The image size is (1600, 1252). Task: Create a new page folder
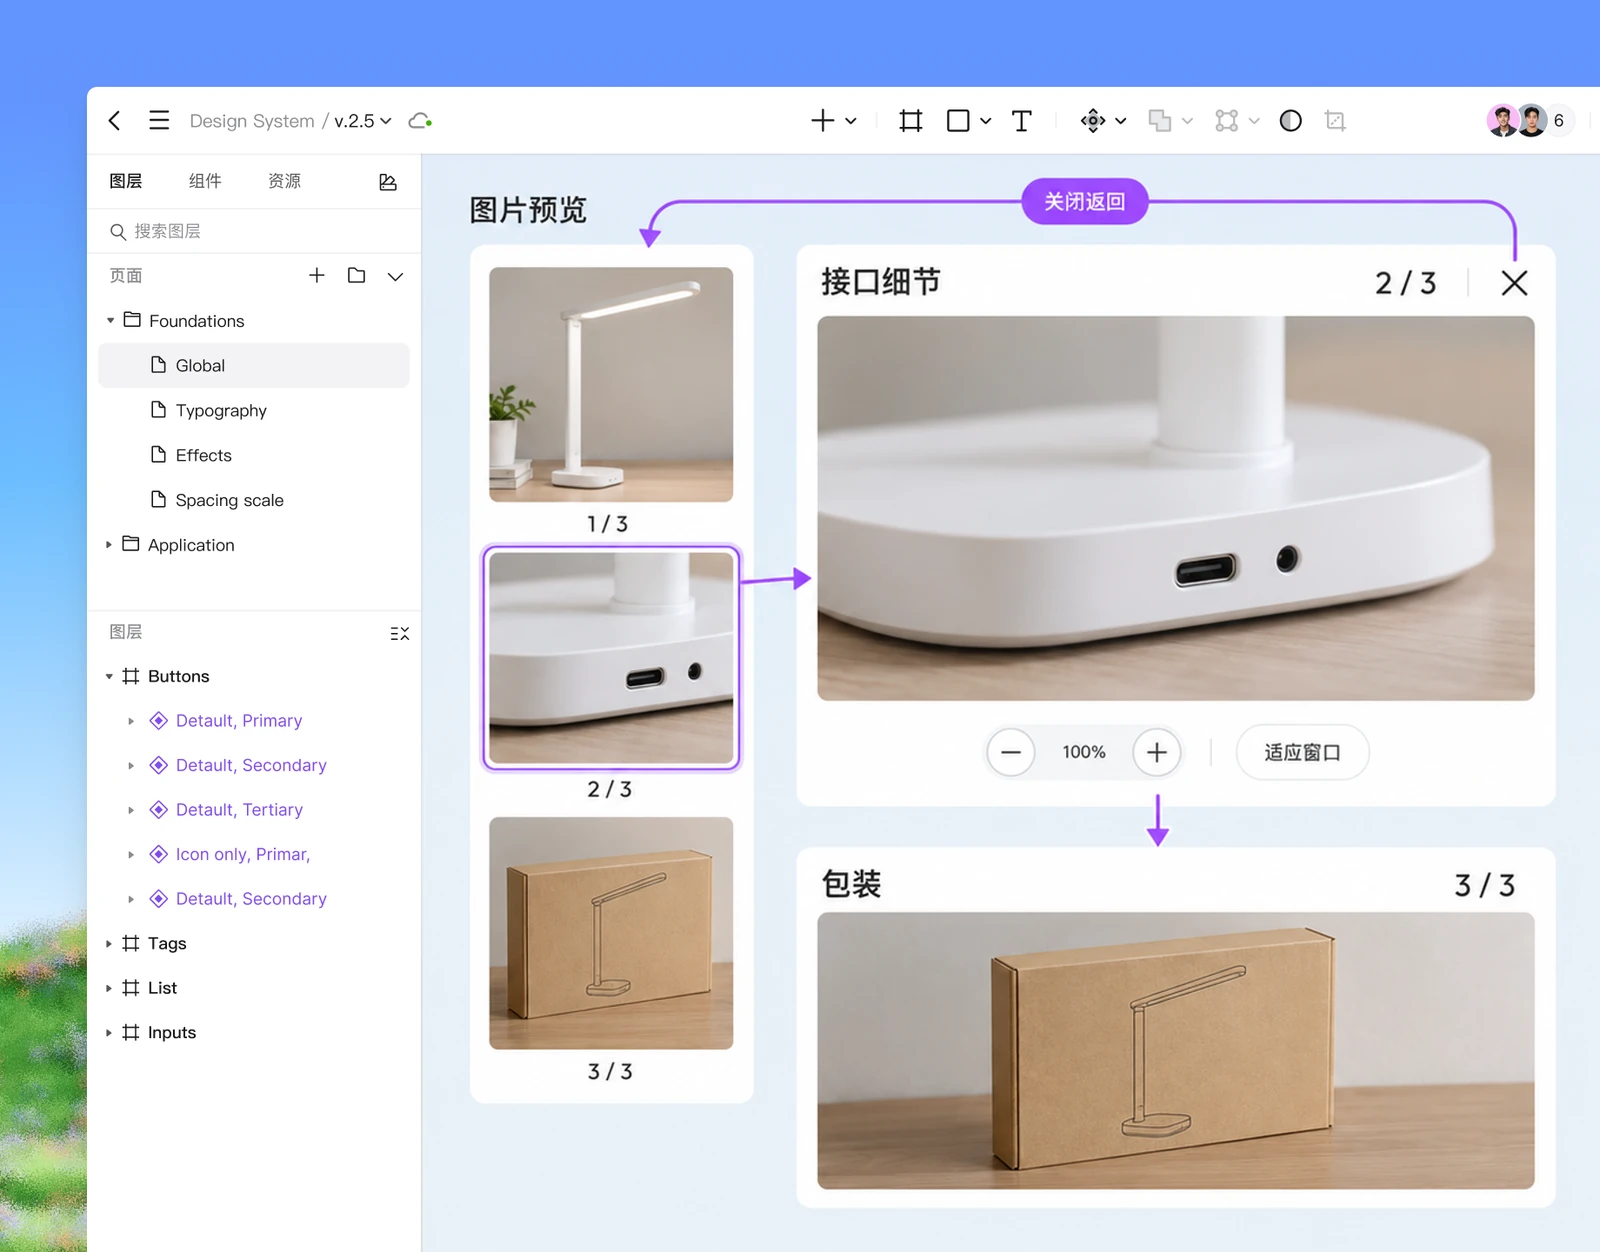(x=356, y=275)
